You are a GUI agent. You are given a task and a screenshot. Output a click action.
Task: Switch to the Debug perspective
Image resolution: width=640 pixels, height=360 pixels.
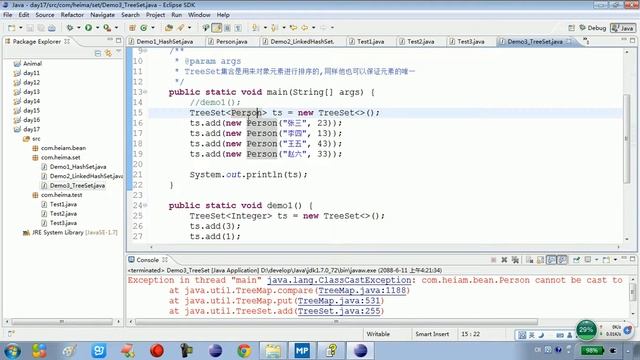coord(593,28)
